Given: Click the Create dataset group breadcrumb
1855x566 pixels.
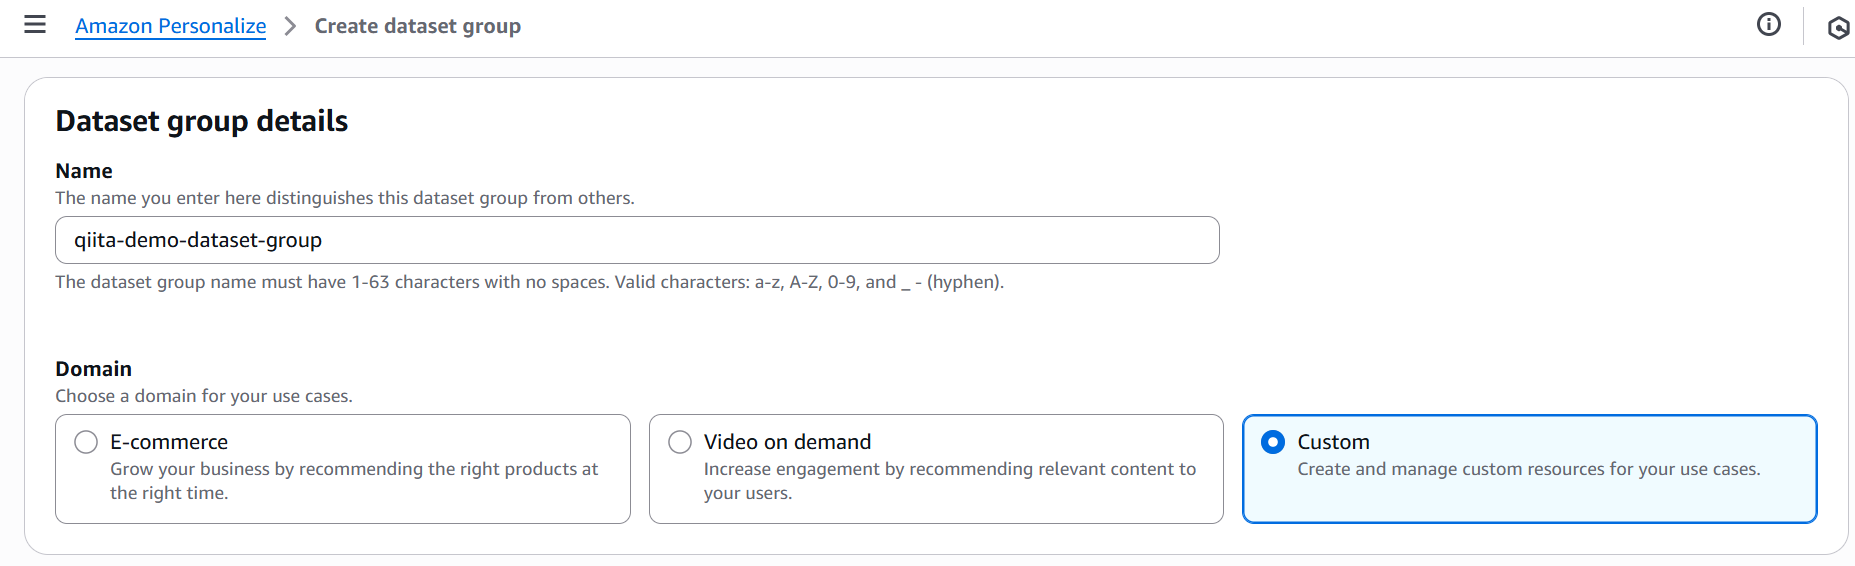Looking at the screenshot, I should point(417,26).
